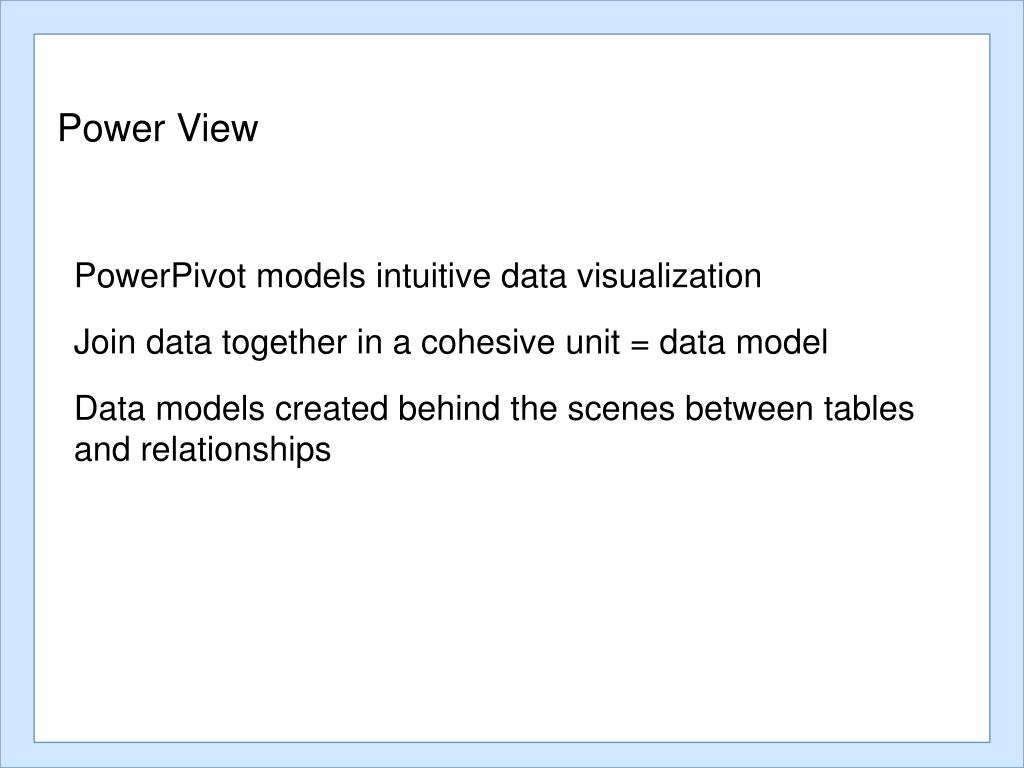Click the equals sign in second line
Screen dimensions: 1024x768
pos(640,344)
